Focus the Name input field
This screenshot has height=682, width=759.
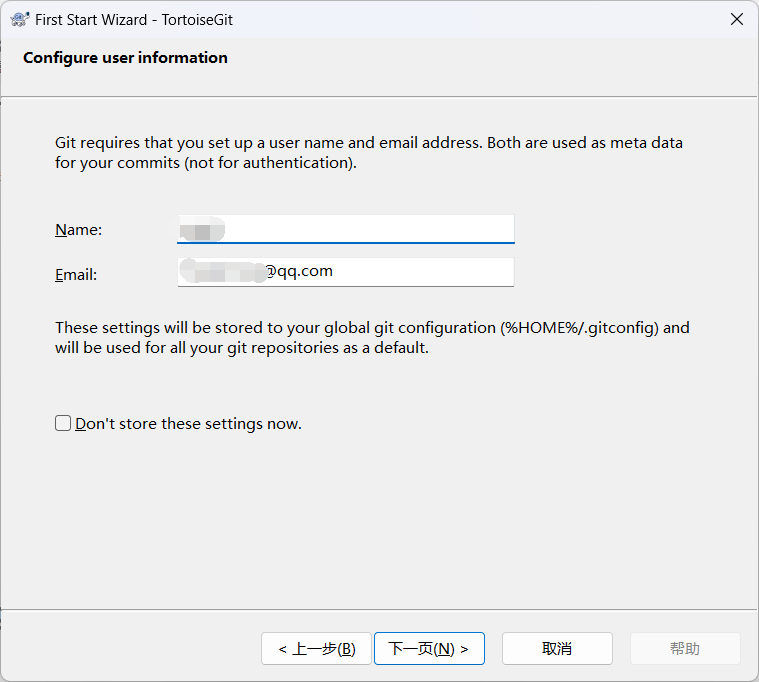[346, 229]
